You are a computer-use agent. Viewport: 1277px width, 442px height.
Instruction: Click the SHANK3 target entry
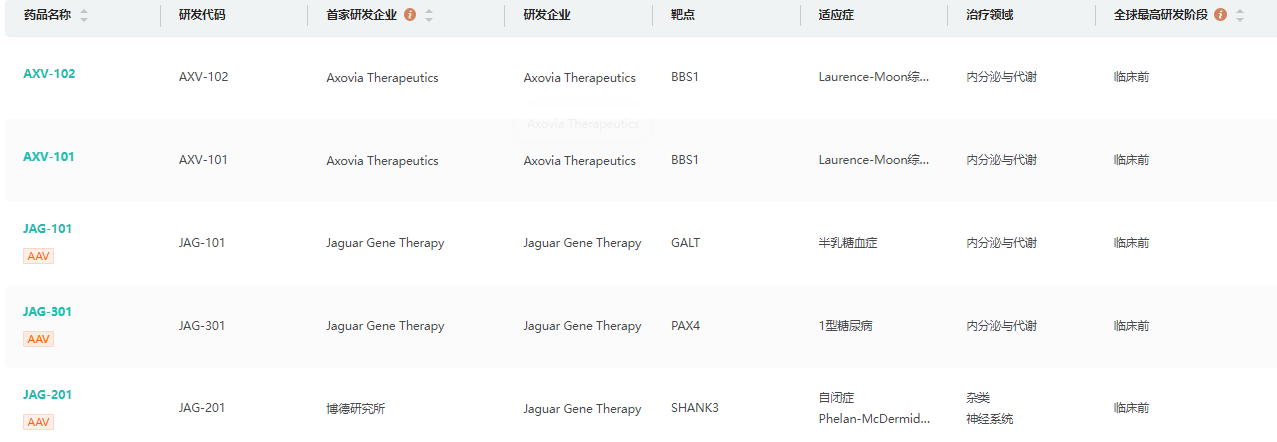[695, 408]
